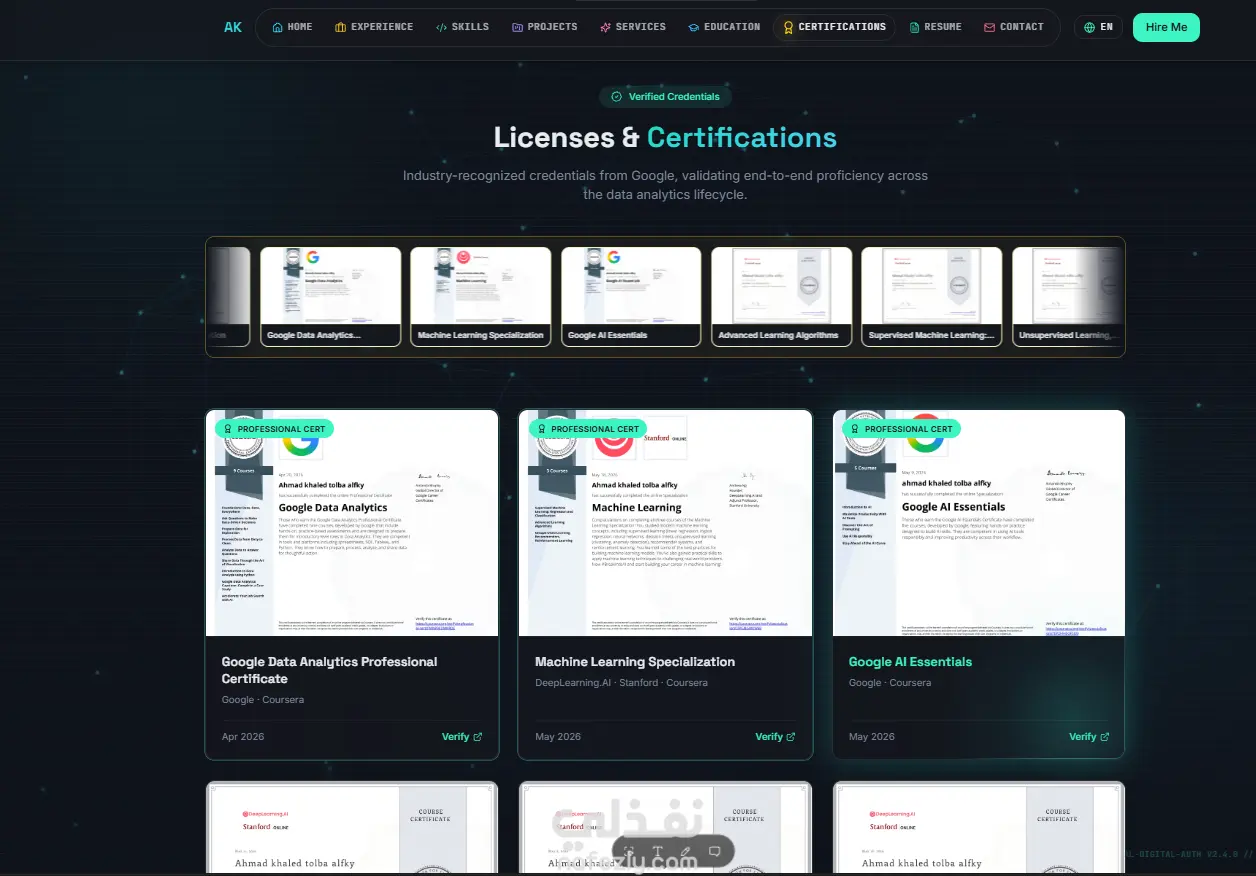Viewport: 1256px width, 876px height.
Task: Jump to the Skills section
Action: coord(462,27)
